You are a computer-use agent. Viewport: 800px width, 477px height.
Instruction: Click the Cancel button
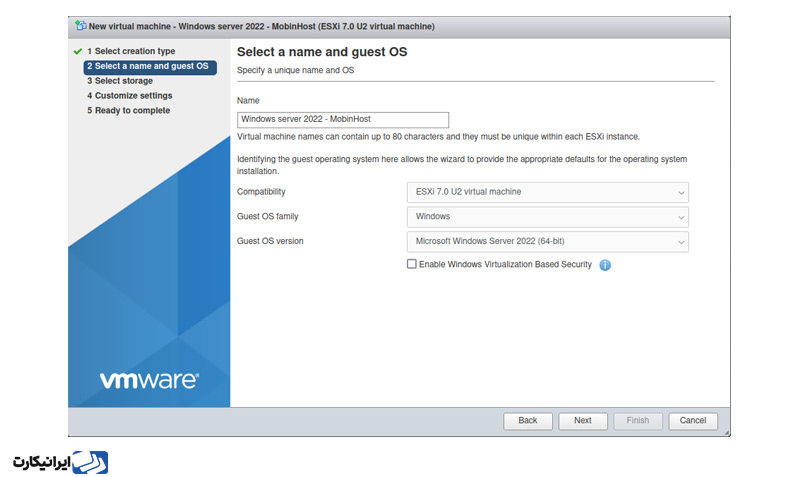pos(693,421)
